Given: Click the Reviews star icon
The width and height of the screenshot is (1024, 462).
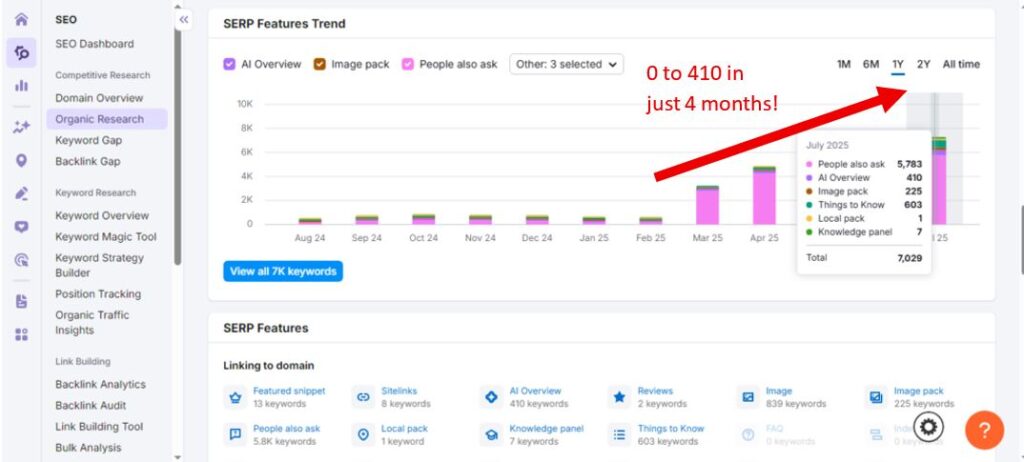Looking at the screenshot, I should tap(619, 397).
